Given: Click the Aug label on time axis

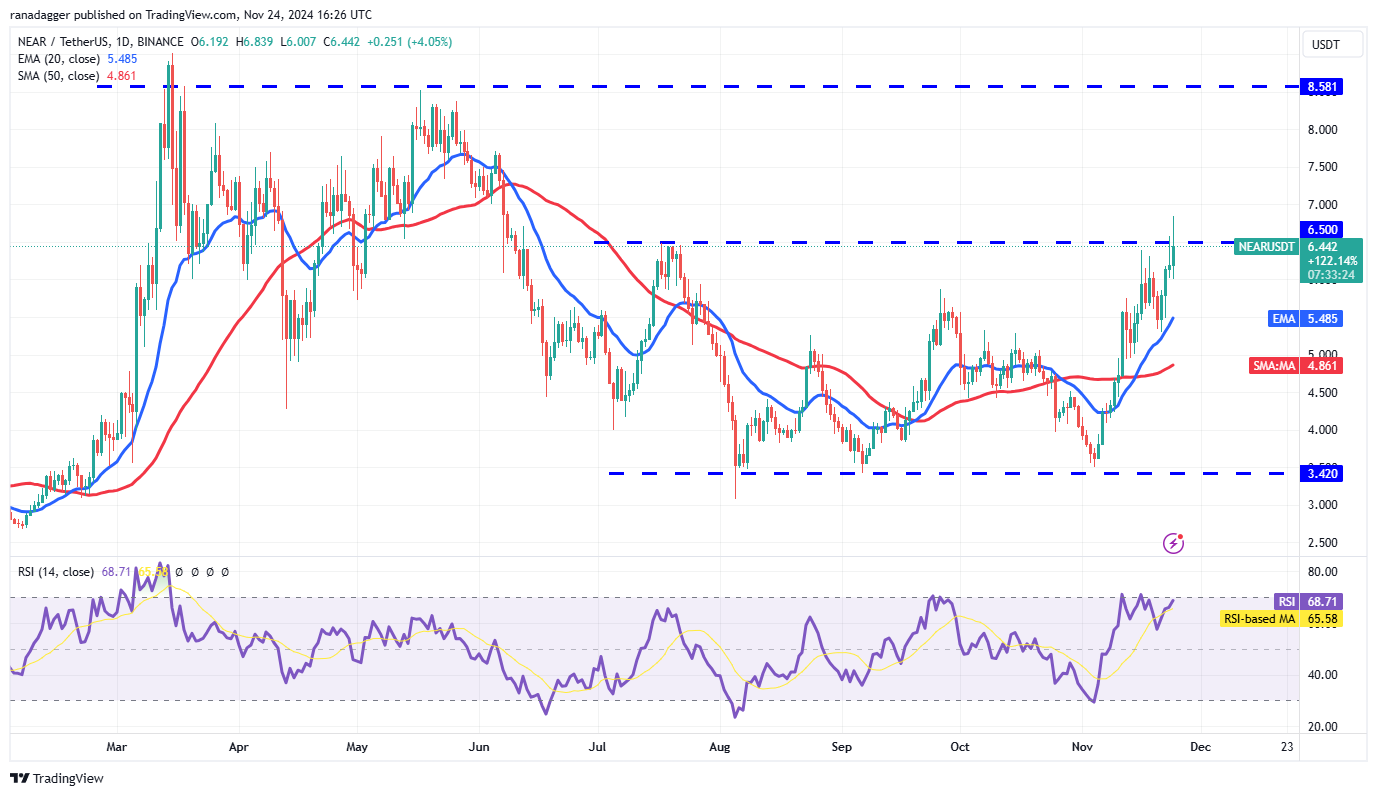Looking at the screenshot, I should coord(720,746).
